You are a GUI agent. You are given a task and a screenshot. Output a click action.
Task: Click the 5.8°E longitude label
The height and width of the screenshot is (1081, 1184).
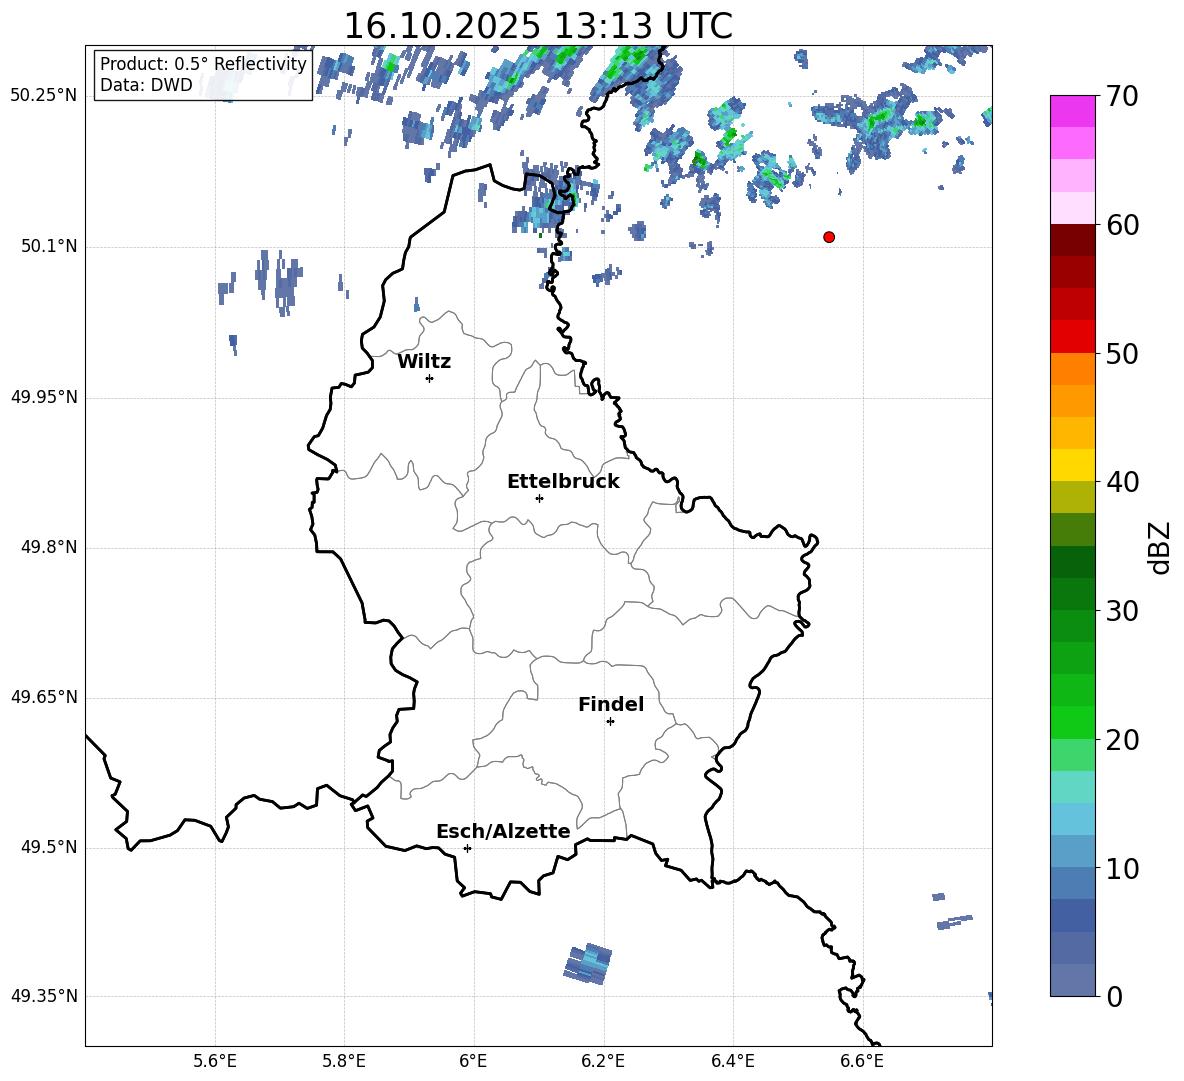(344, 1061)
